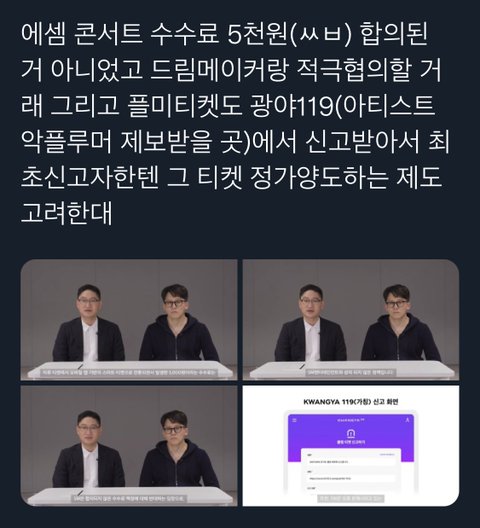Click the URL input field in report form
The width and height of the screenshot is (480, 528).
351,478
